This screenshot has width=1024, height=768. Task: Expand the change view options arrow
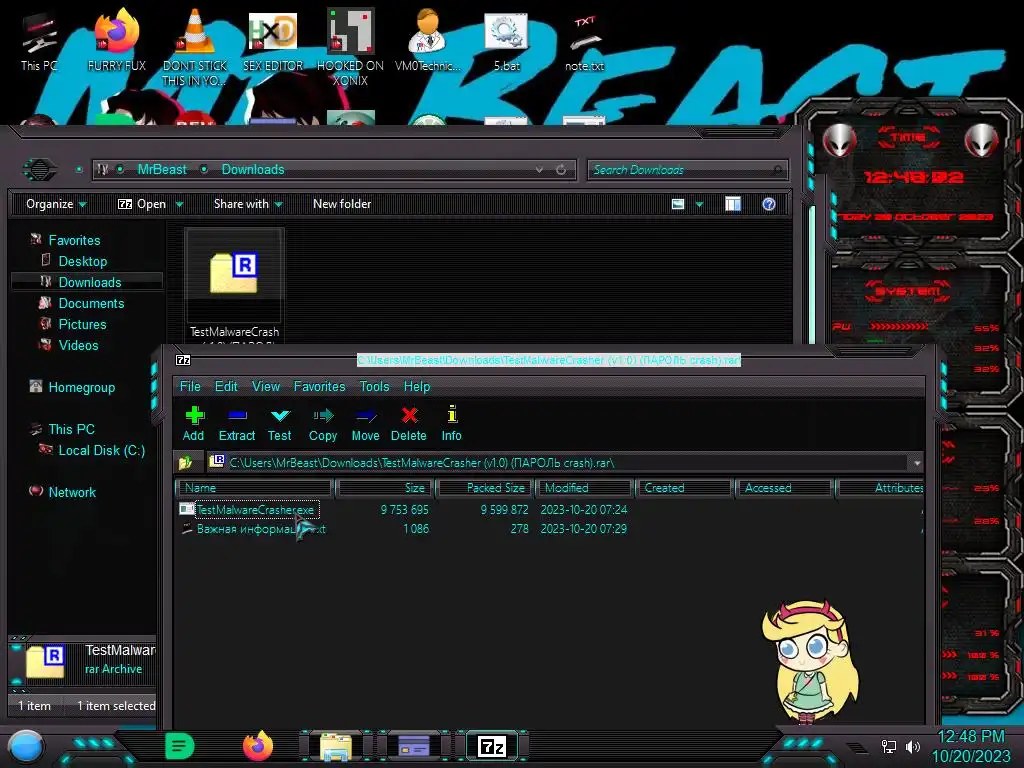tap(699, 204)
